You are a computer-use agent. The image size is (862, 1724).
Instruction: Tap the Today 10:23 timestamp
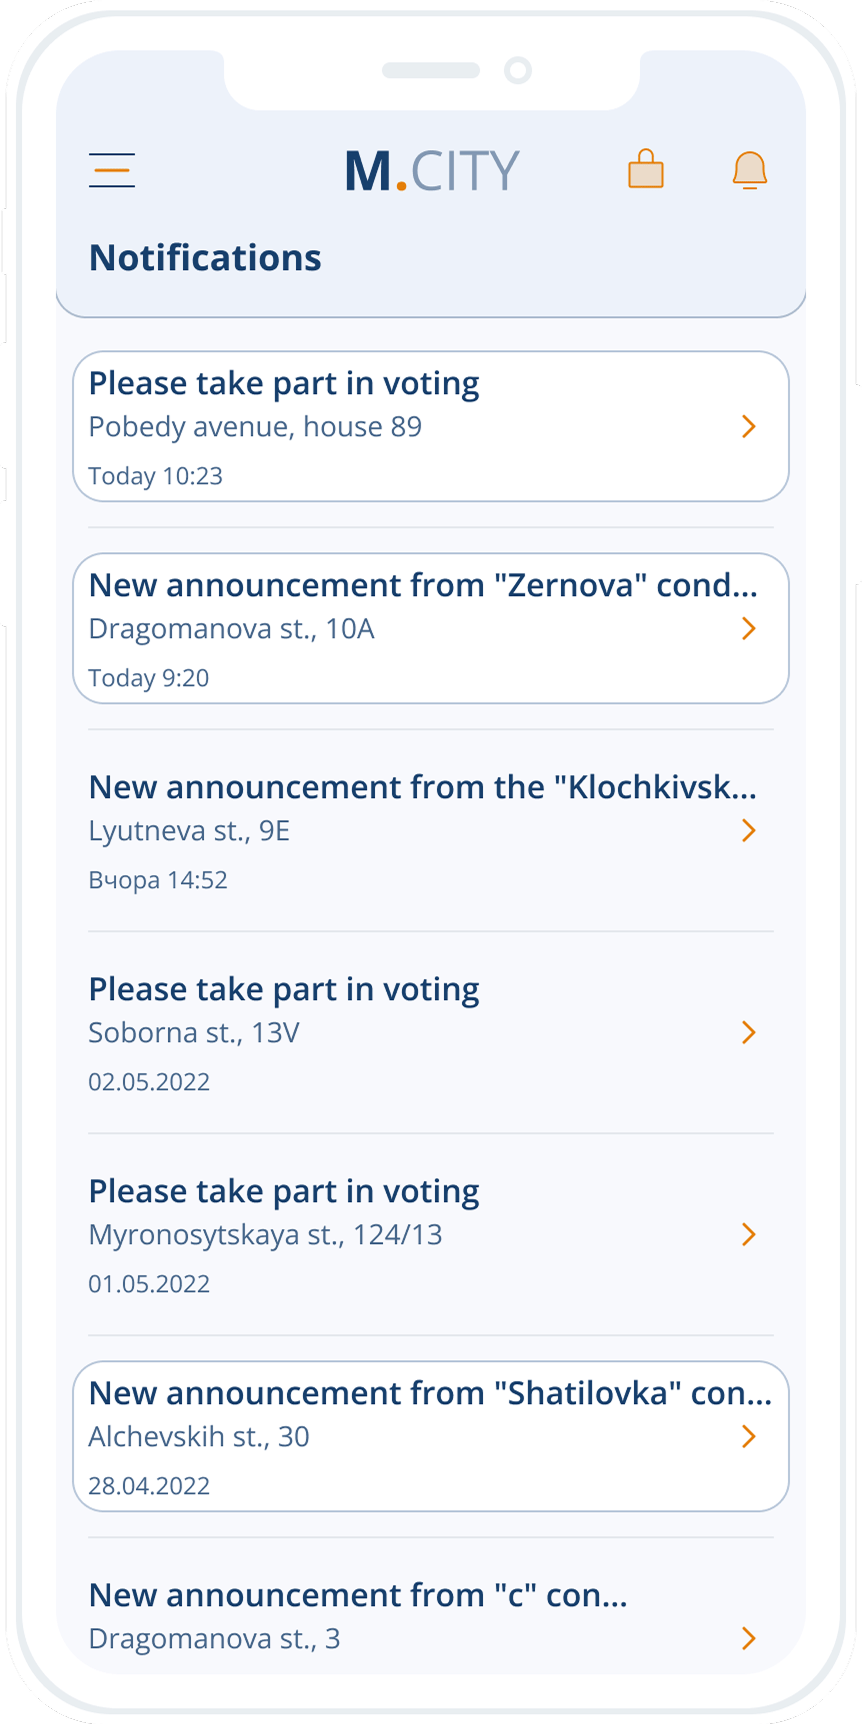point(155,476)
